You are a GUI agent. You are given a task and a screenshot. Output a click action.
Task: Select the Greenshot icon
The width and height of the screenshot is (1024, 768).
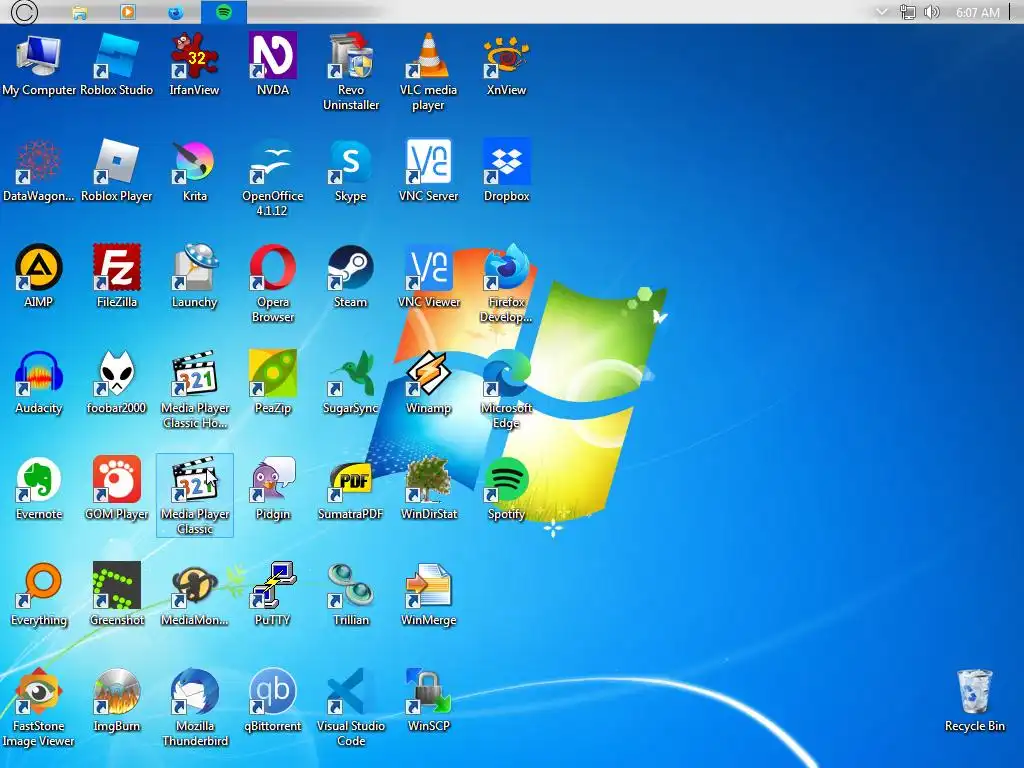click(116, 594)
